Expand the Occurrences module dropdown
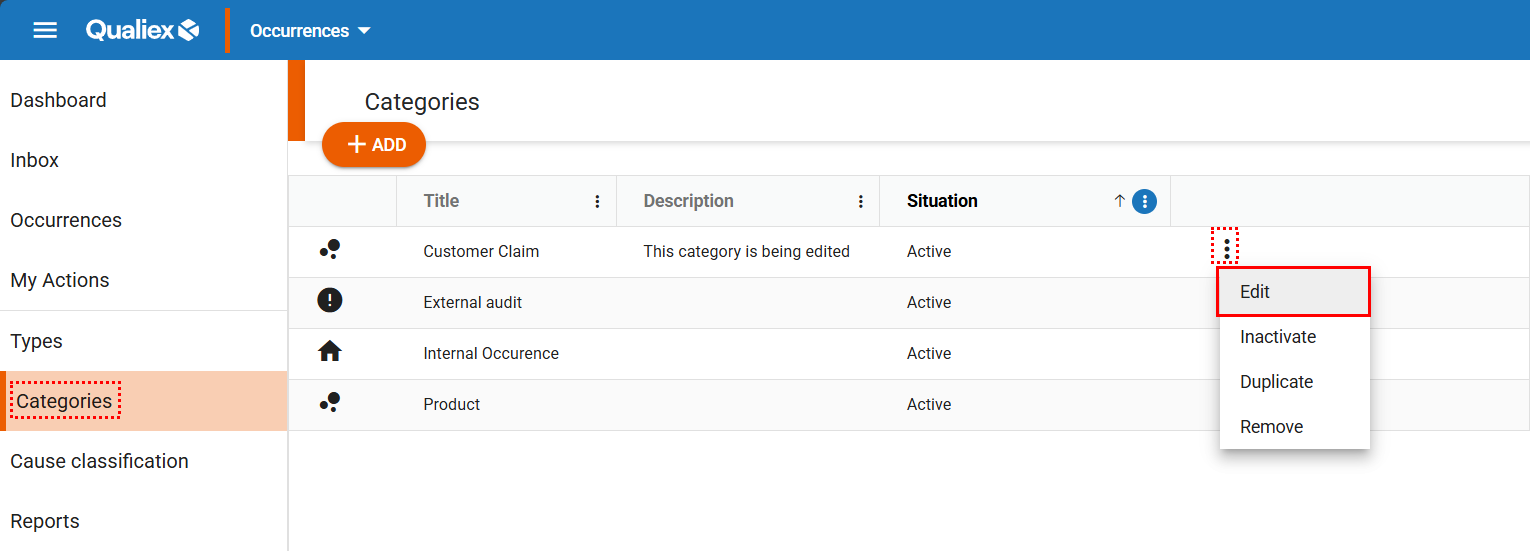The width and height of the screenshot is (1530, 551). [x=310, y=31]
